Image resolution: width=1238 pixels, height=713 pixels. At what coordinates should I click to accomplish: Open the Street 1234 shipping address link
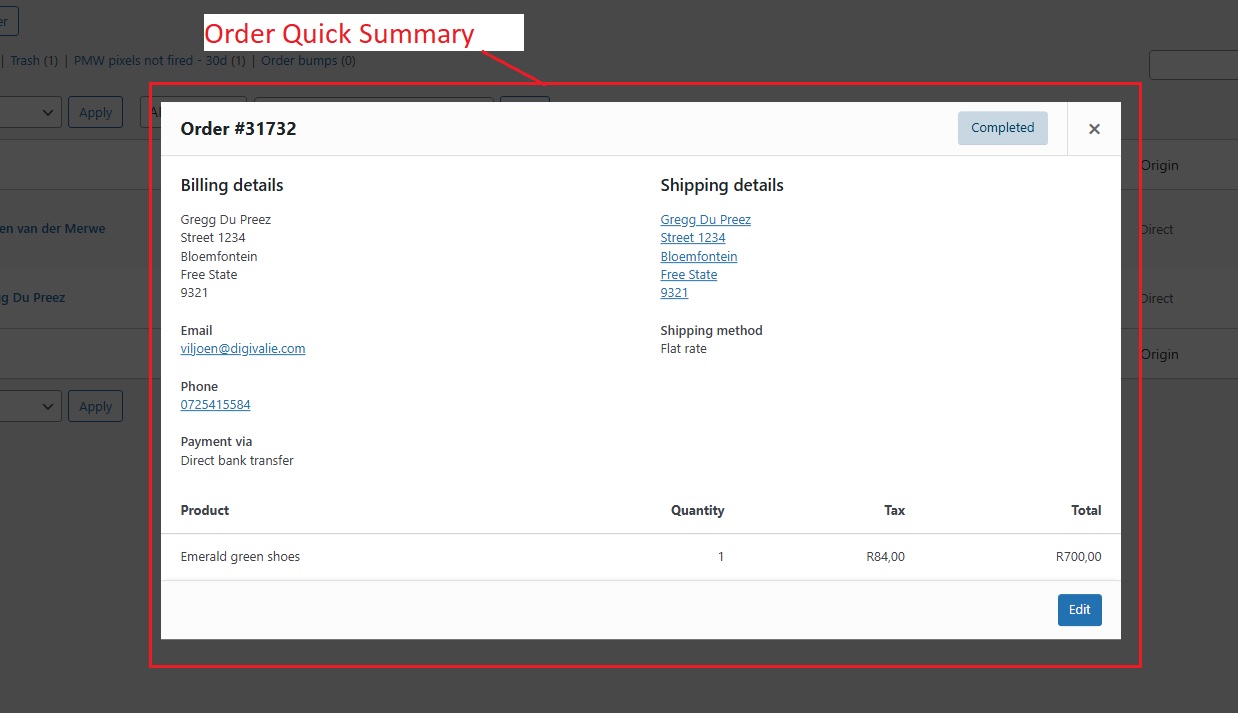(x=693, y=238)
